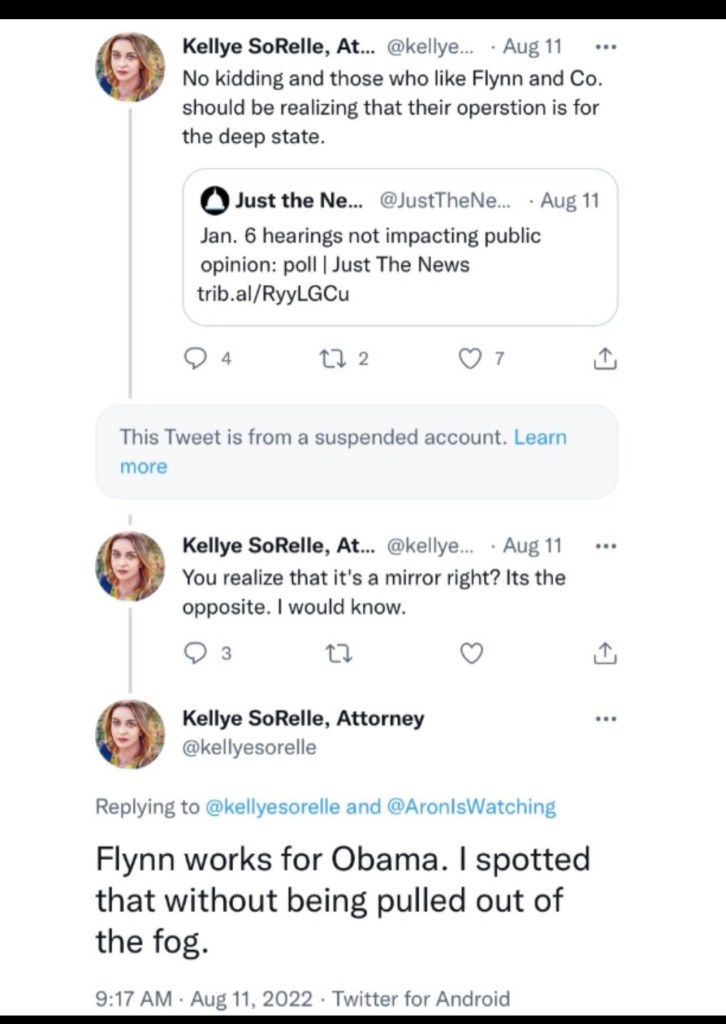Open @kellyesorelle mention in Replying to

pyautogui.click(x=273, y=806)
